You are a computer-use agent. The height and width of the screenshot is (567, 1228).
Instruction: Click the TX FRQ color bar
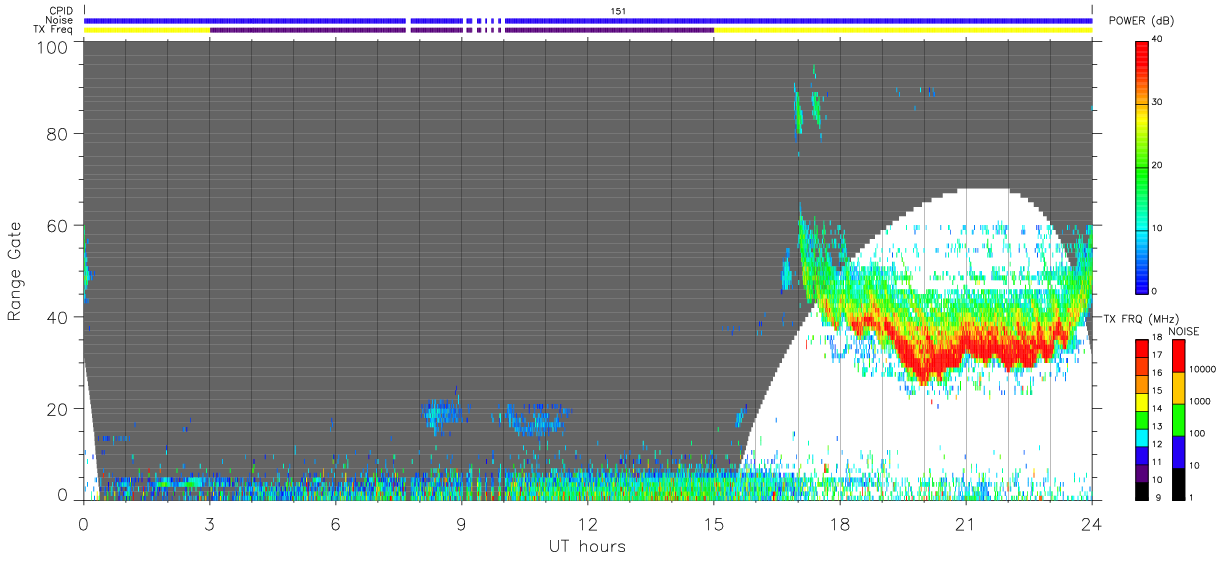coord(1142,419)
